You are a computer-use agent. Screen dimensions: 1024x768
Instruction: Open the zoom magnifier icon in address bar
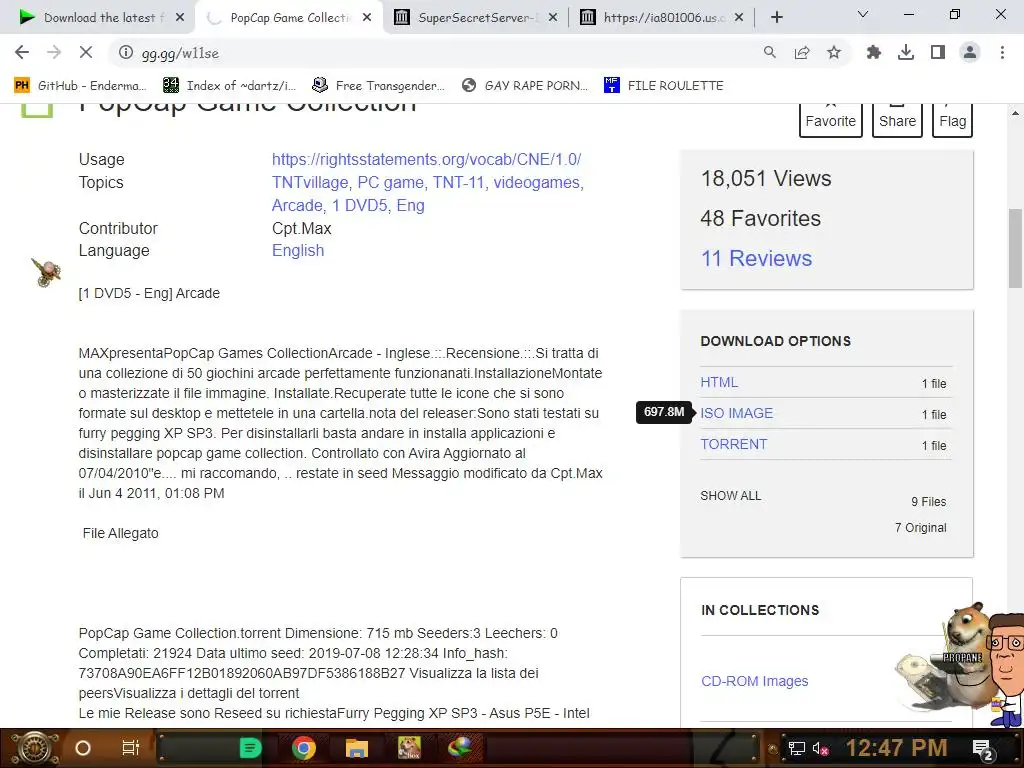point(770,53)
